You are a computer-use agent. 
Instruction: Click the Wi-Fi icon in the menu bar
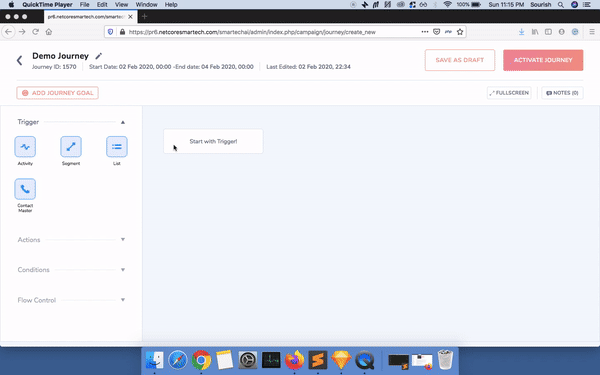[447, 5]
